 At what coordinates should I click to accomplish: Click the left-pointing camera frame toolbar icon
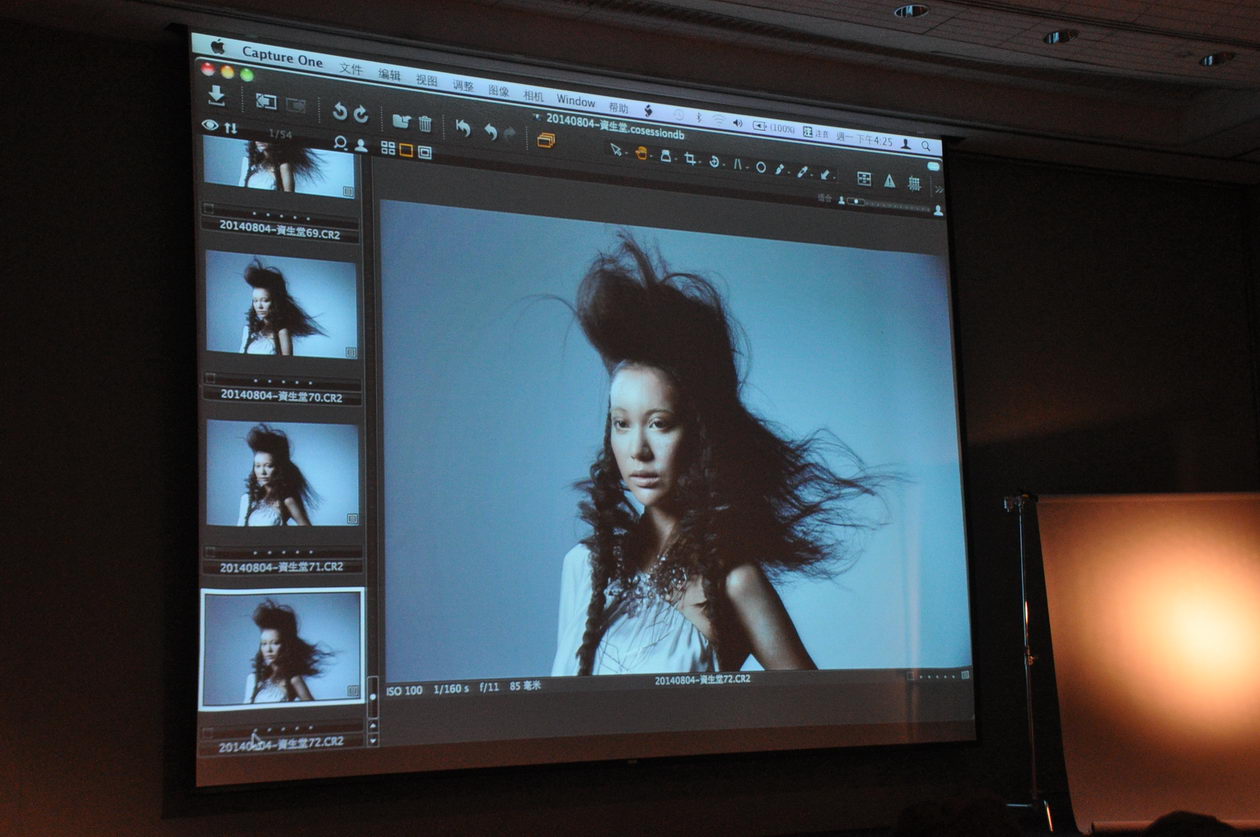click(265, 101)
